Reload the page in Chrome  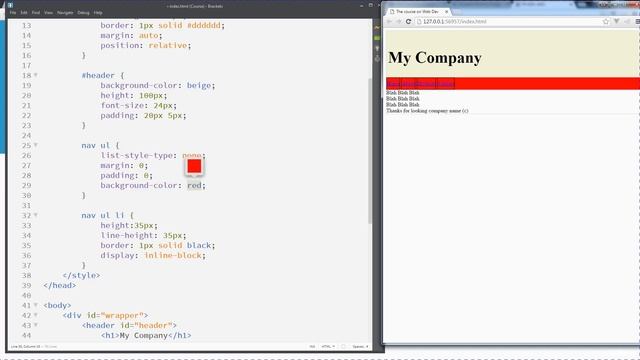pyautogui.click(x=408, y=22)
